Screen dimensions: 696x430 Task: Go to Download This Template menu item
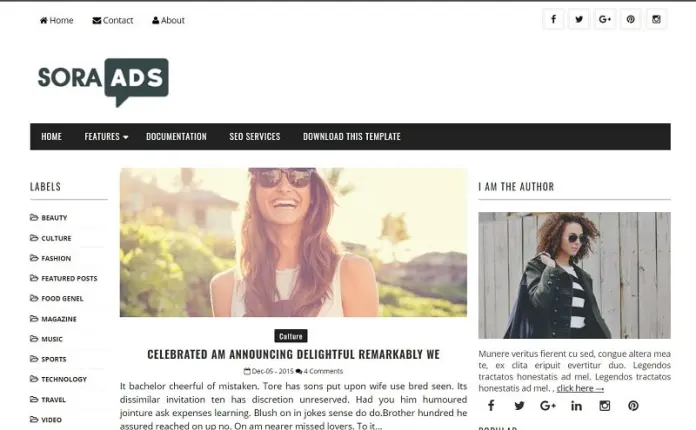point(352,137)
